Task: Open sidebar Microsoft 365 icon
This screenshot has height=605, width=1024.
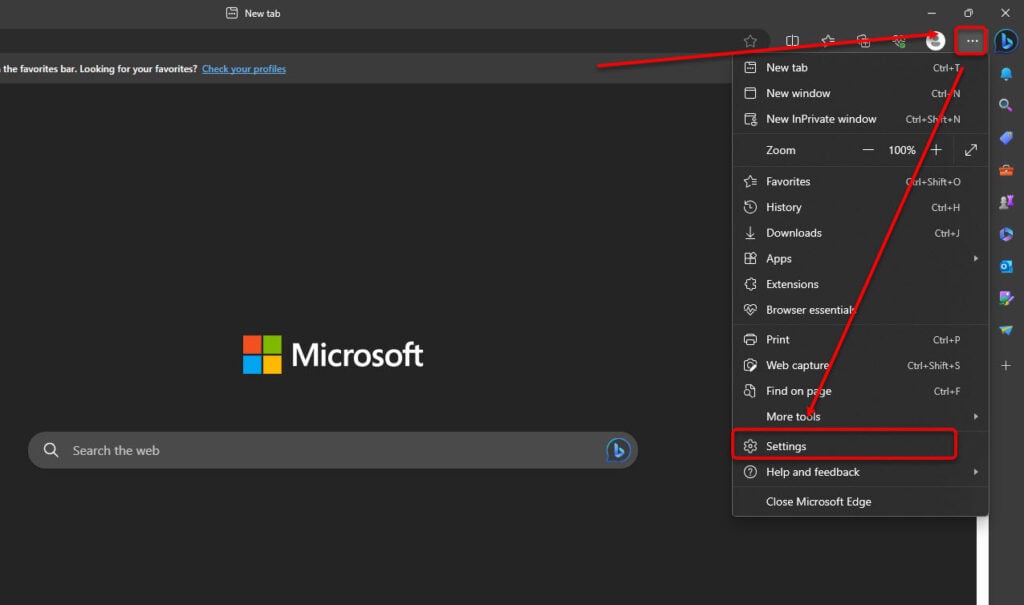Action: (x=1006, y=234)
